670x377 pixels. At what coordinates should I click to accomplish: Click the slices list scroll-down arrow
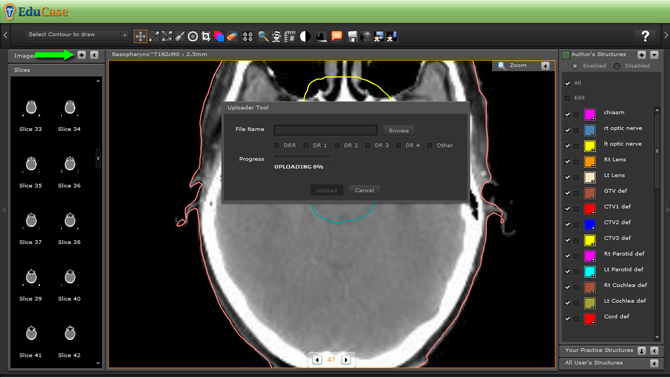click(98, 363)
